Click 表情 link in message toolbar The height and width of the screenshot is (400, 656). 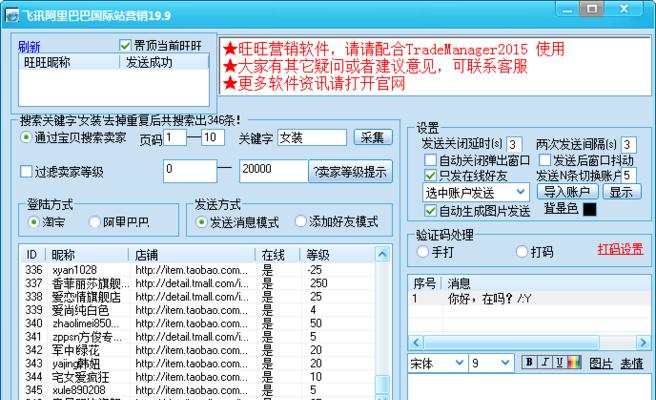pos(632,364)
